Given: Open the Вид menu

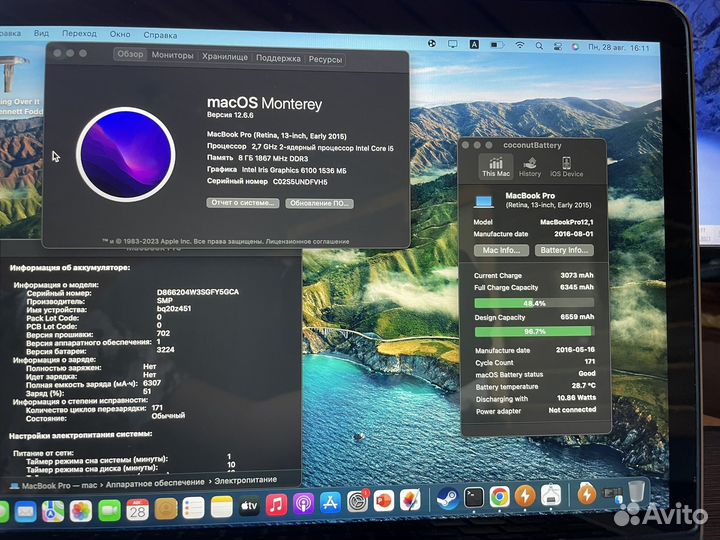Looking at the screenshot, I should [41, 33].
